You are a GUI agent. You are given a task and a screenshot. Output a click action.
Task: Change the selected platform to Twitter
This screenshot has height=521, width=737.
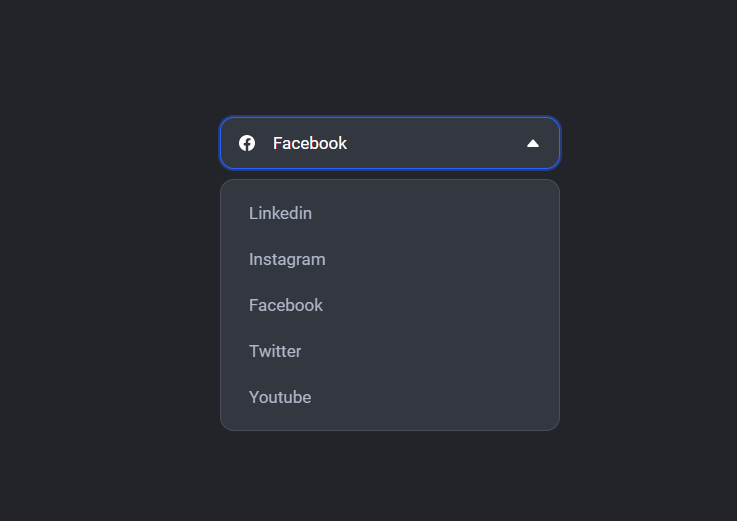pyautogui.click(x=275, y=351)
